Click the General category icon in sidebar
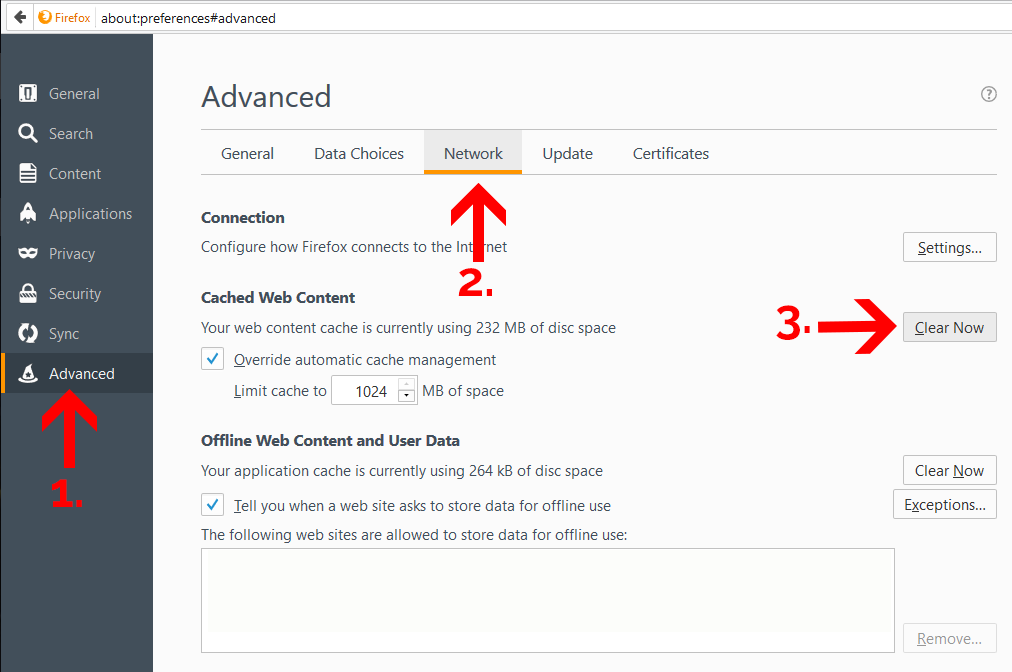Viewport: 1012px width, 672px height. coord(28,94)
